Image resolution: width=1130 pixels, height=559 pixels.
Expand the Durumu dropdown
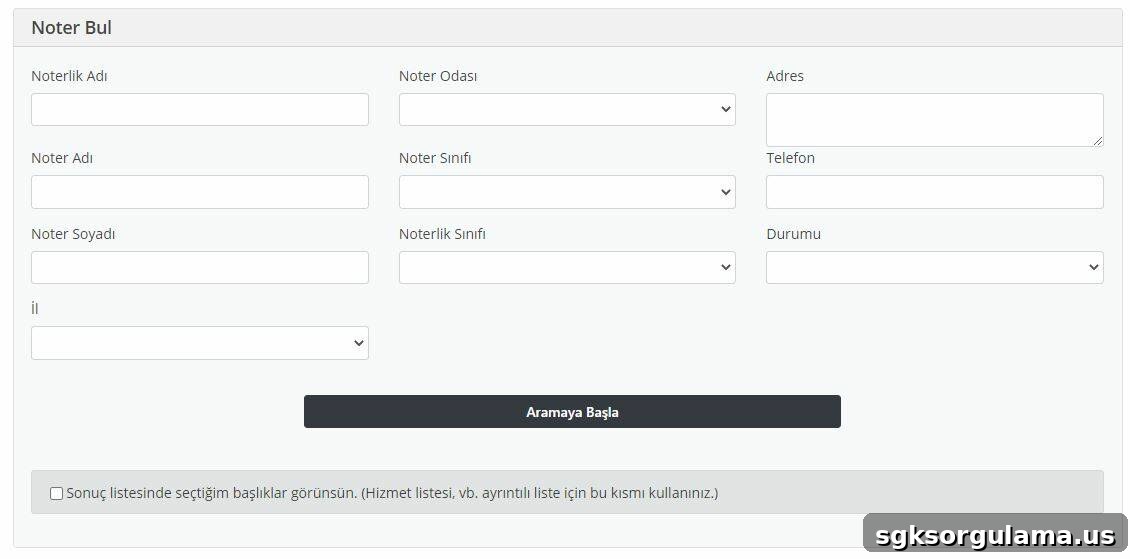(935, 267)
